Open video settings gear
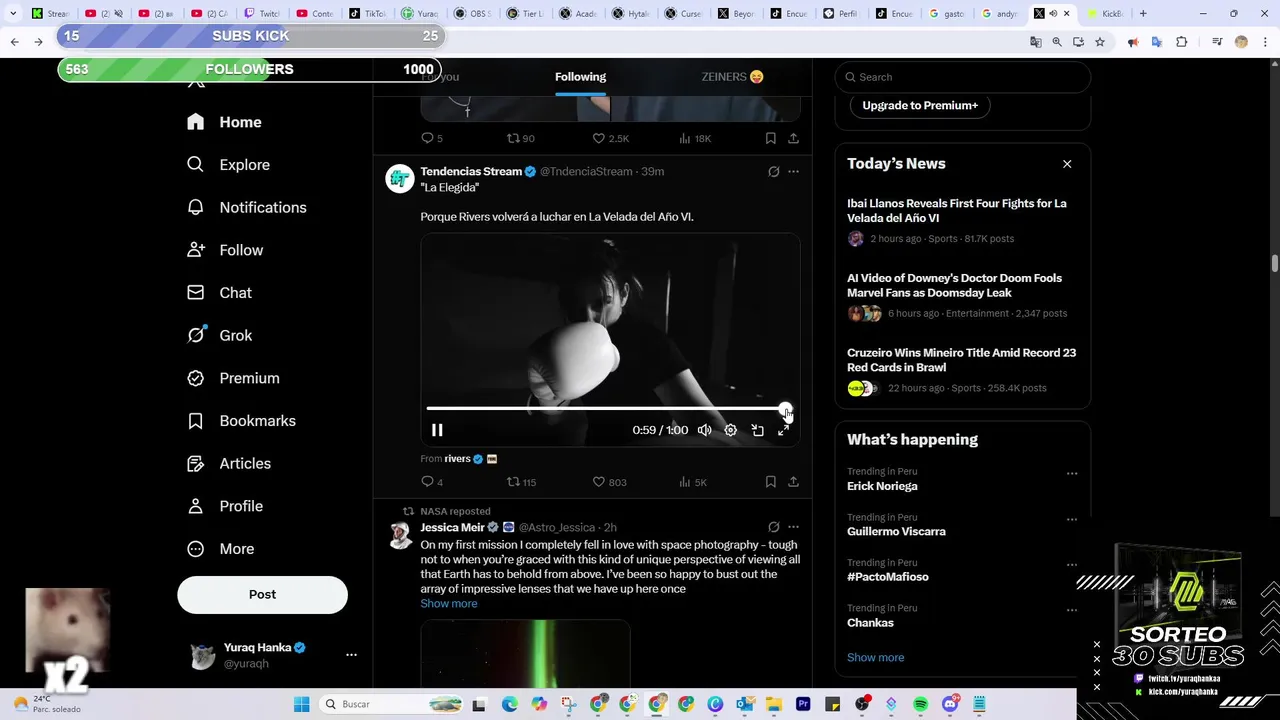The width and height of the screenshot is (1280, 720). 731,430
